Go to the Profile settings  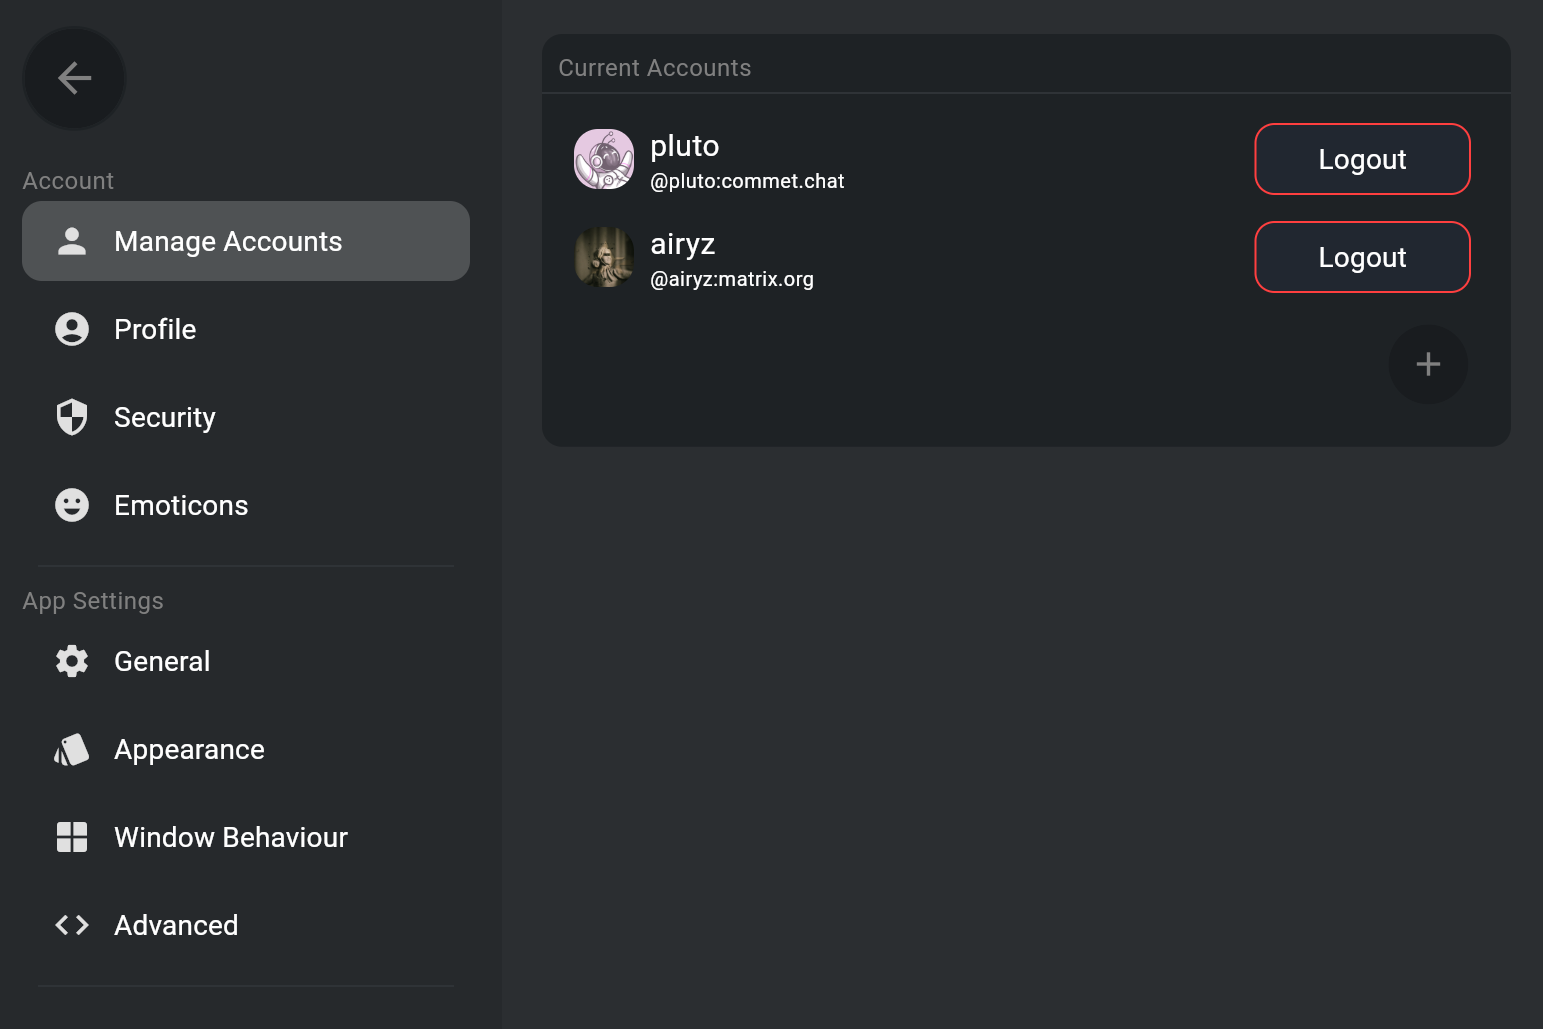point(155,329)
